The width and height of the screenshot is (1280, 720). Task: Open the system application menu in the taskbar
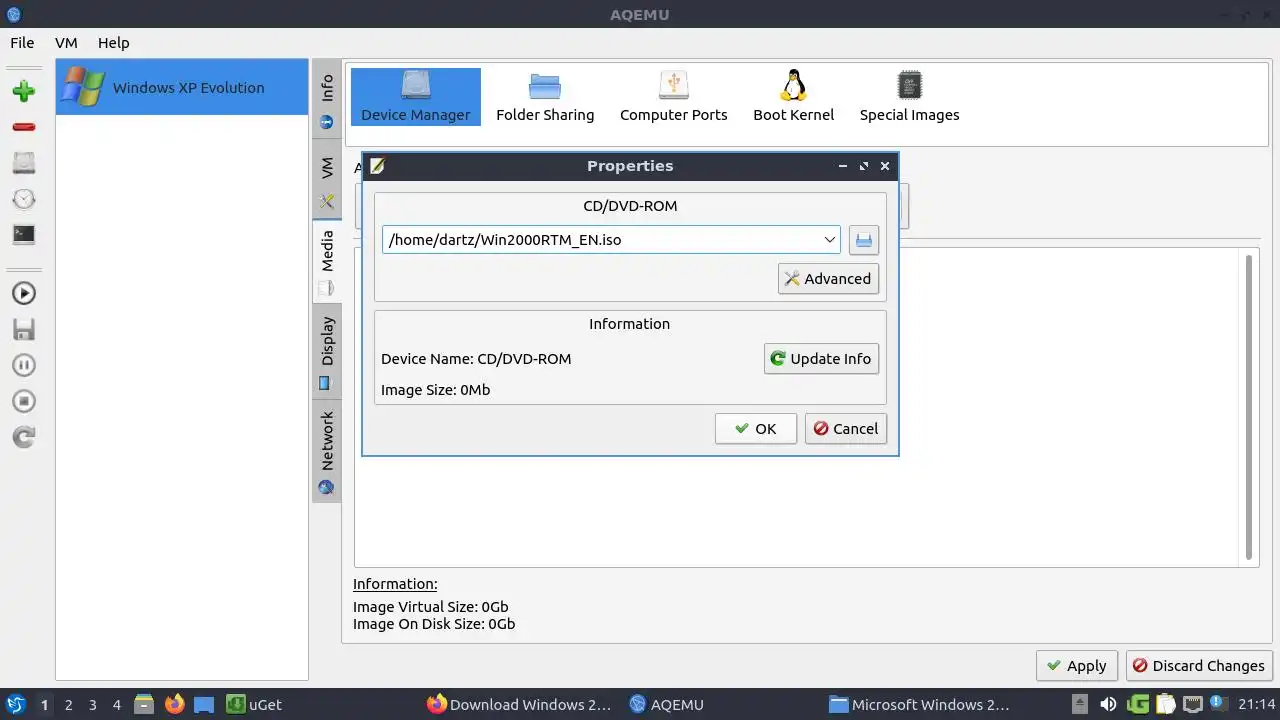(x=16, y=705)
